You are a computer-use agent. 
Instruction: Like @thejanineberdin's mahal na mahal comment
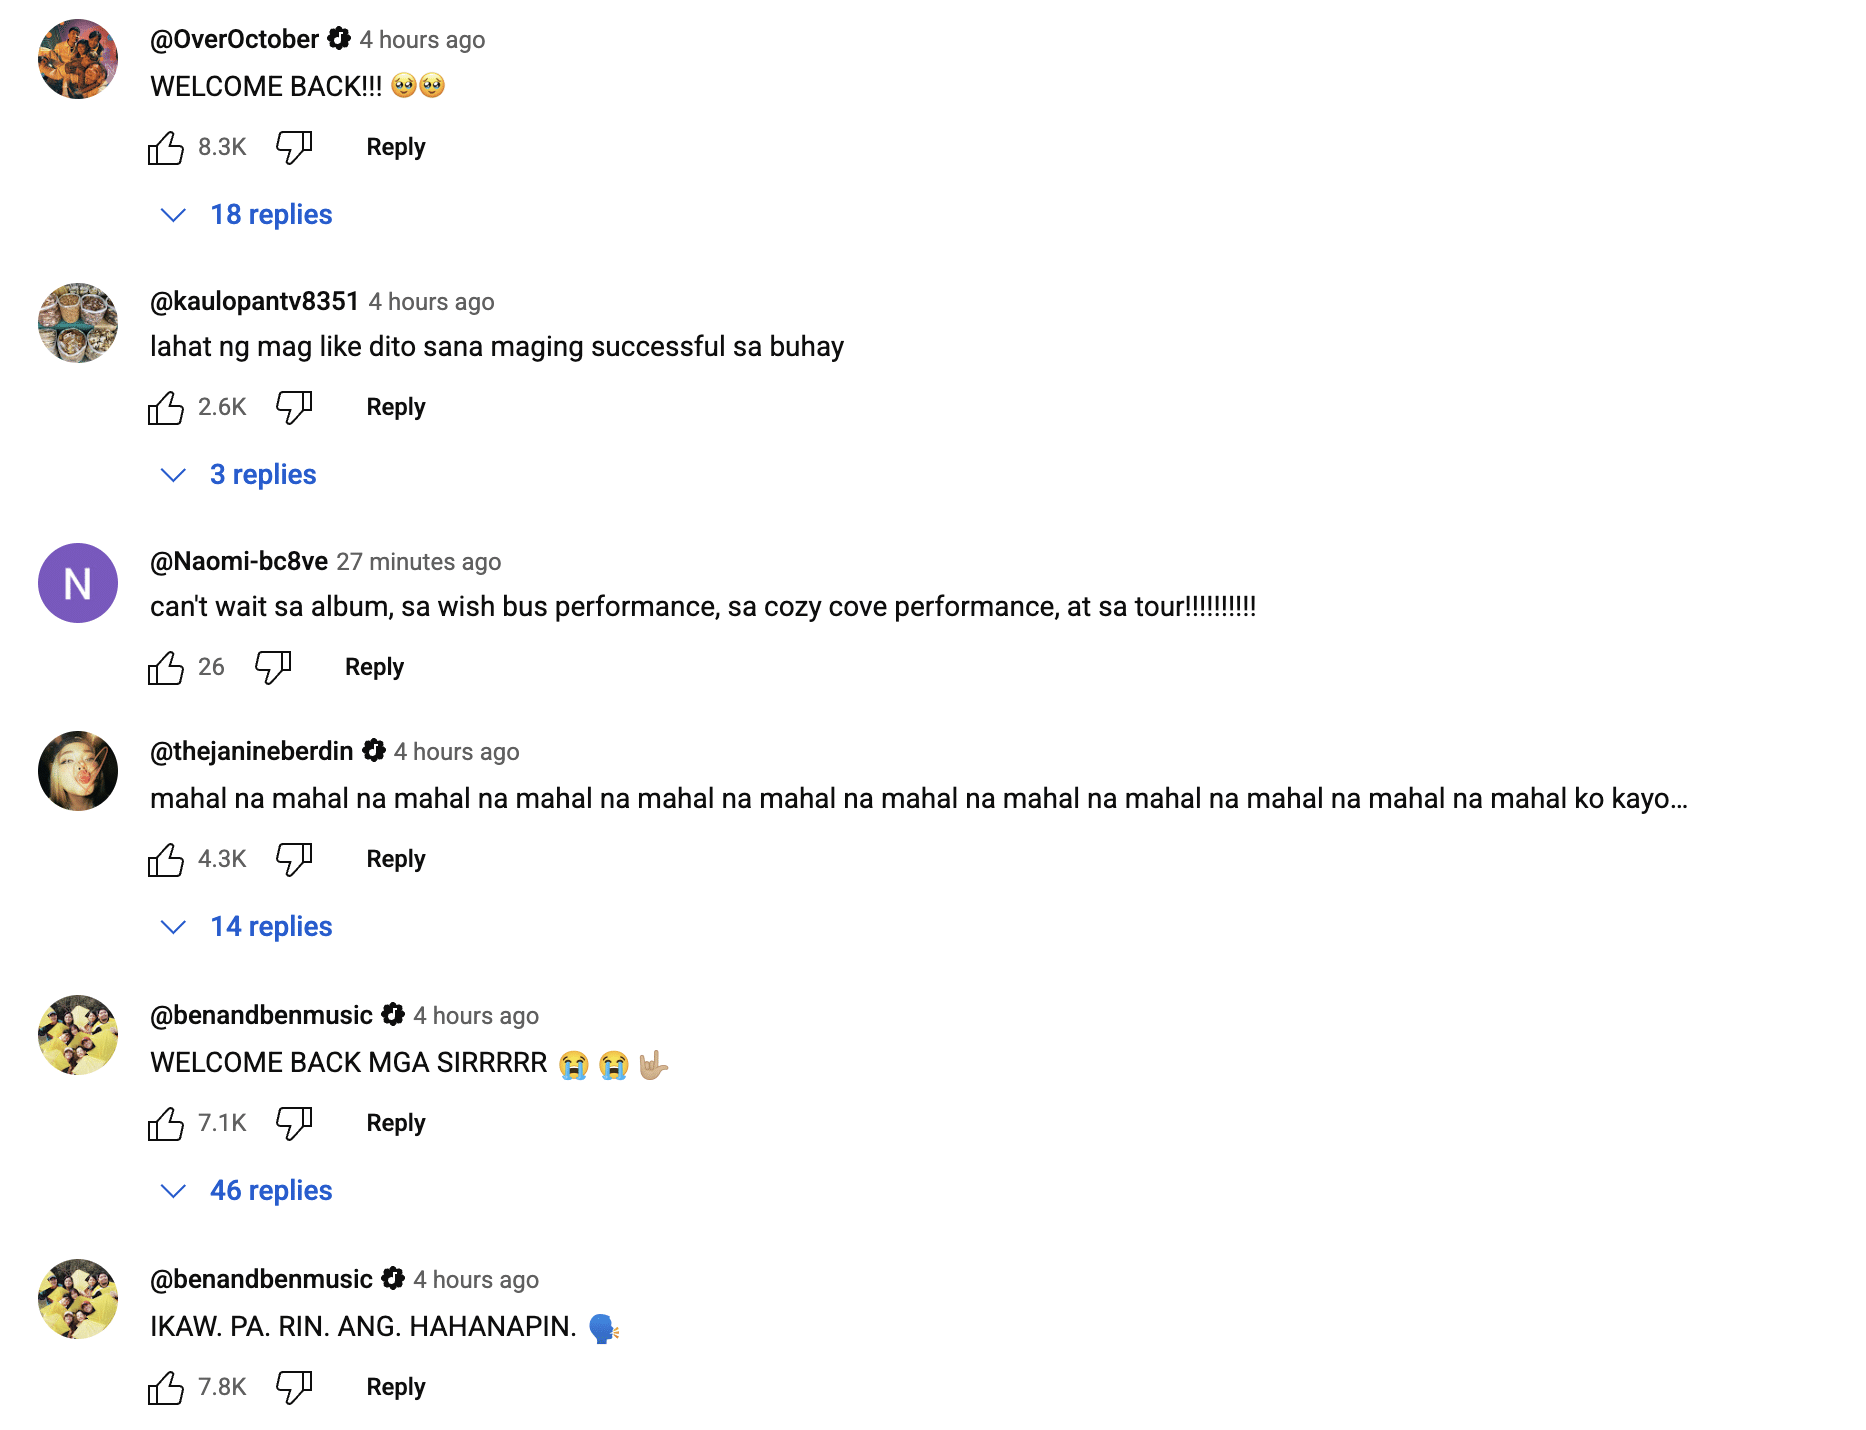point(167,858)
